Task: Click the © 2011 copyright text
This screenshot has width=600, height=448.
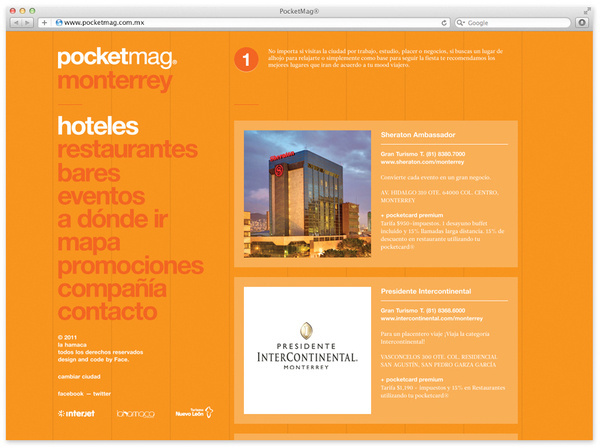Action: click(67, 337)
